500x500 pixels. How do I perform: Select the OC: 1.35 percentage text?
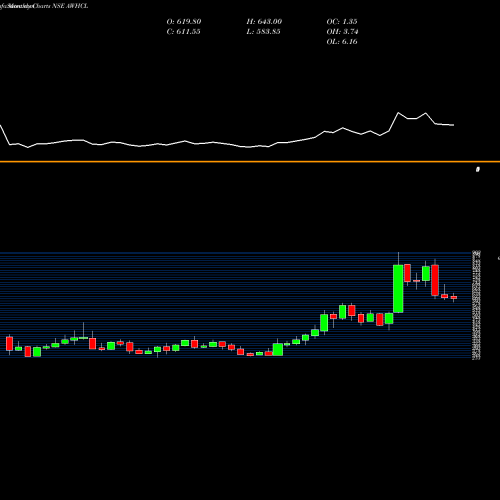(342, 22)
